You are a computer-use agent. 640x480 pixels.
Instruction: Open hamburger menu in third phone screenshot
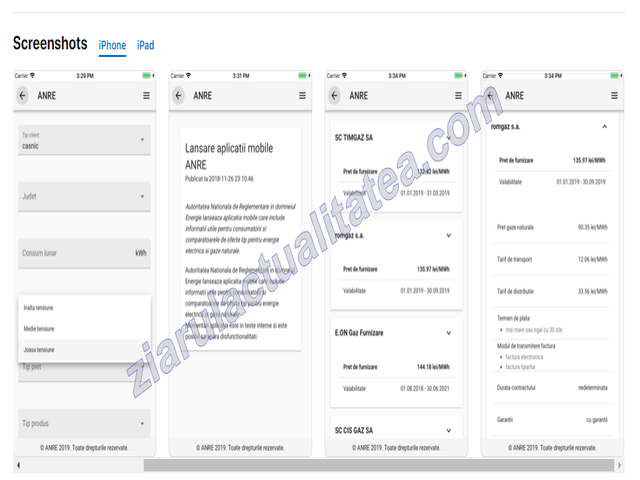click(x=459, y=96)
